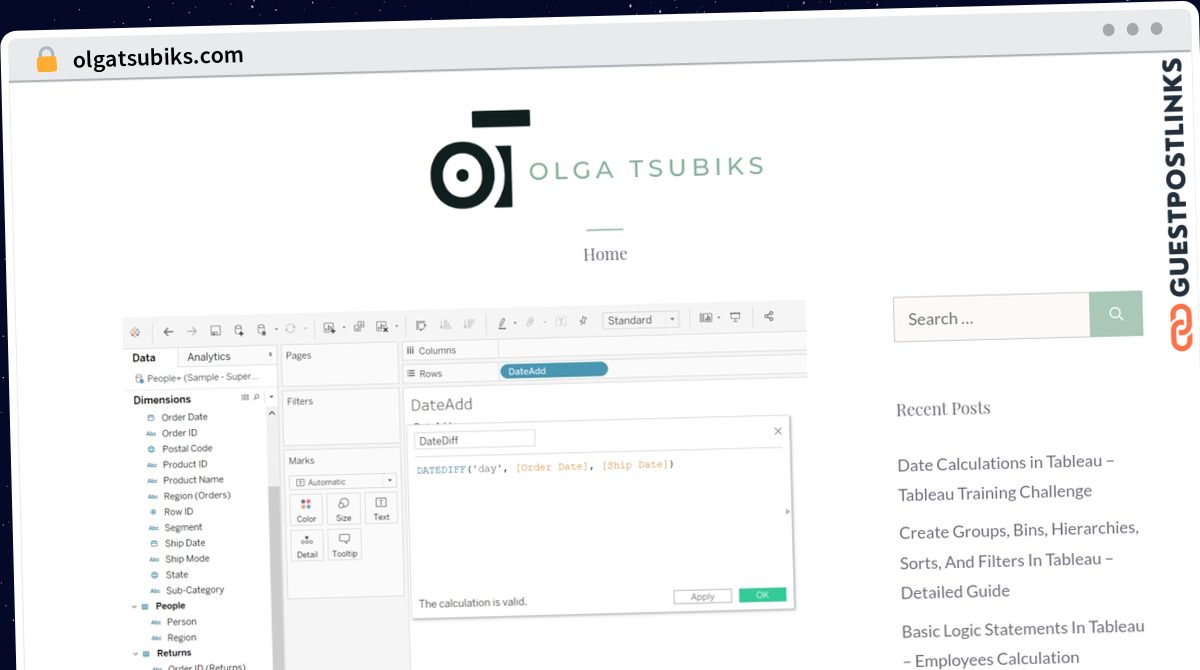Screen dimensions: 1200x670
Task: Open the Clear Sheet dropdown arrow
Action: 397,326
